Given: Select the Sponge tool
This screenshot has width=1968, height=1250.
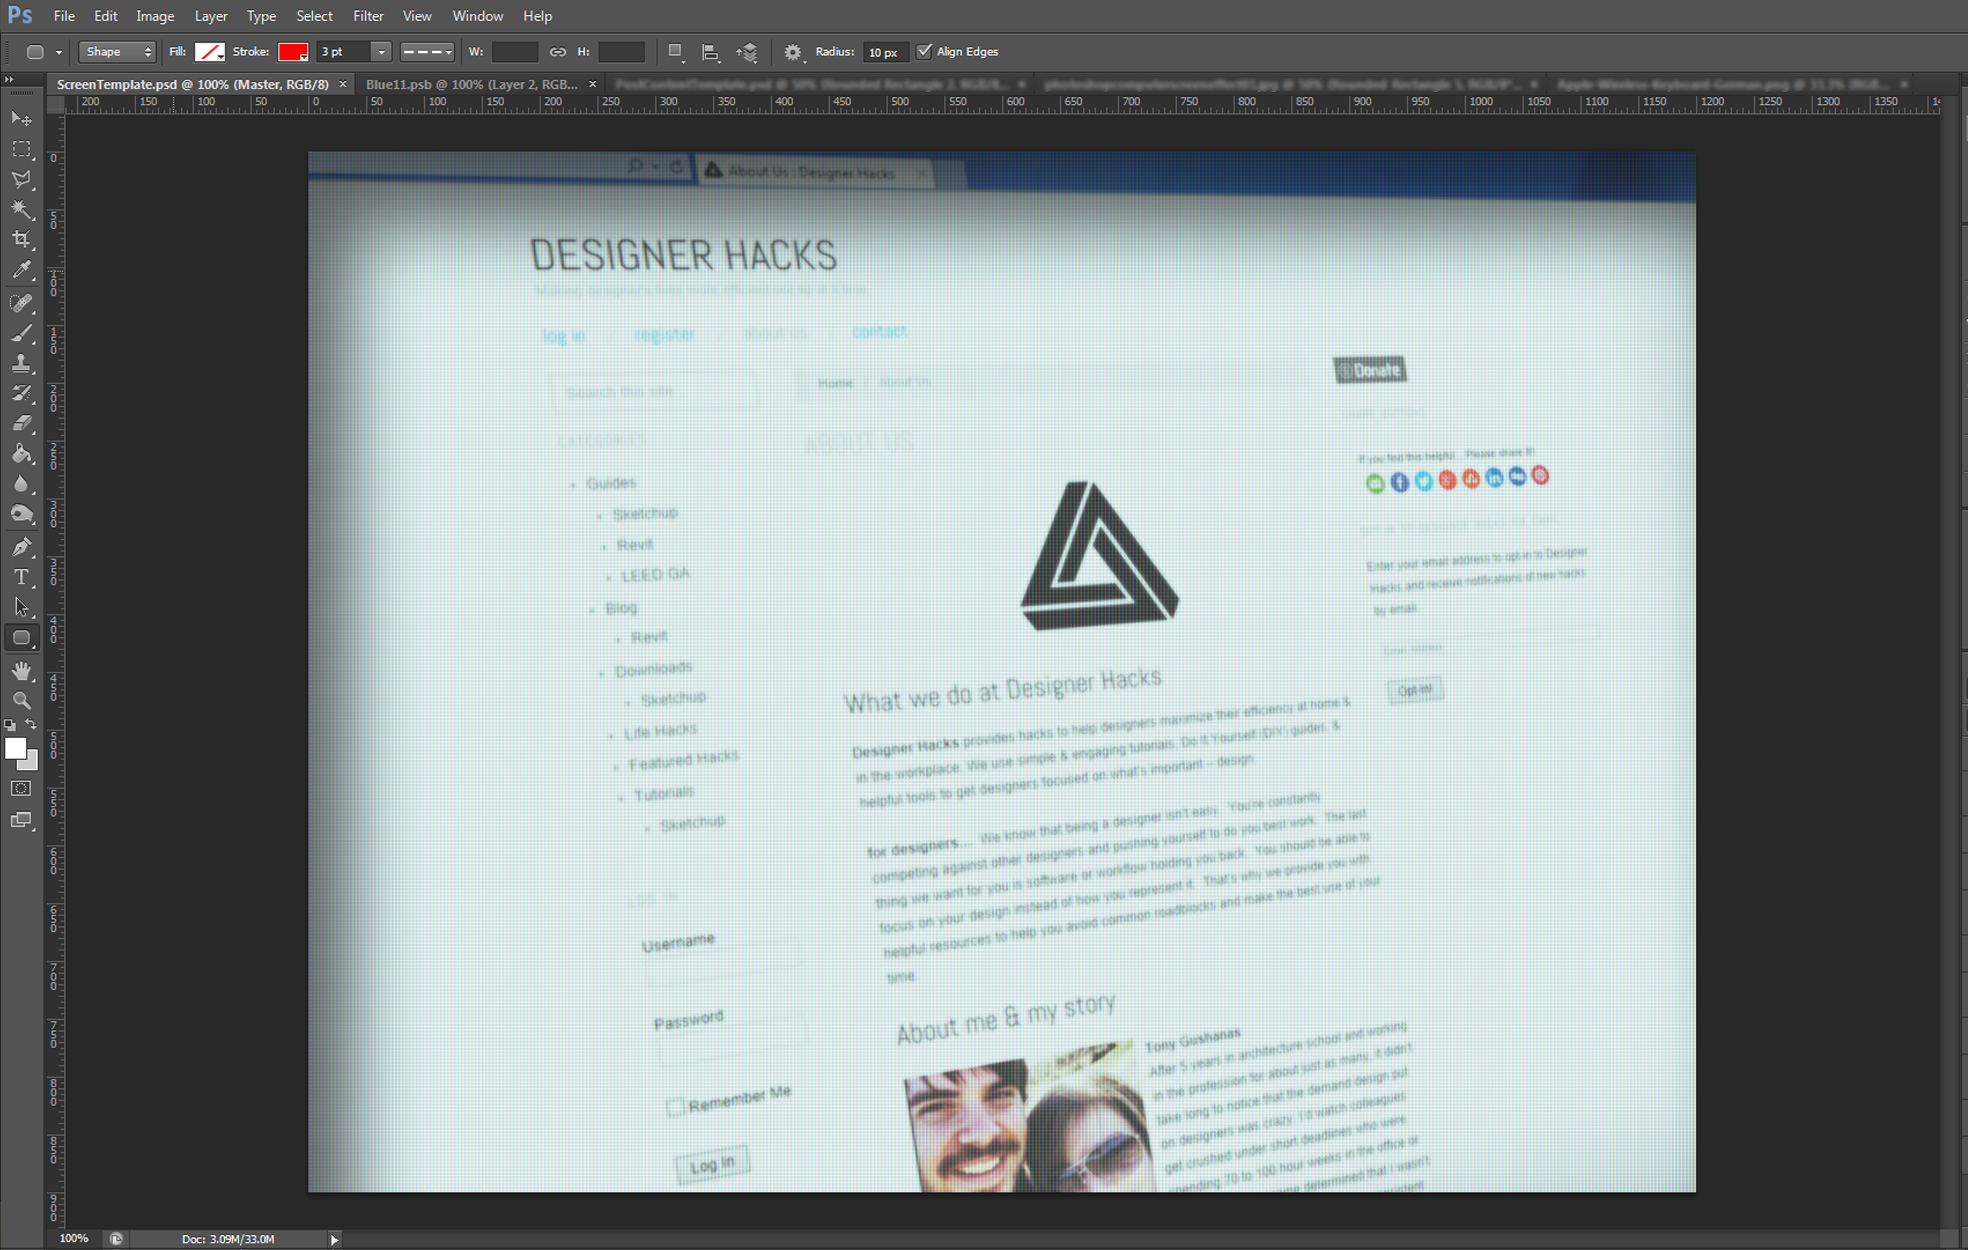Looking at the screenshot, I should click(21, 514).
